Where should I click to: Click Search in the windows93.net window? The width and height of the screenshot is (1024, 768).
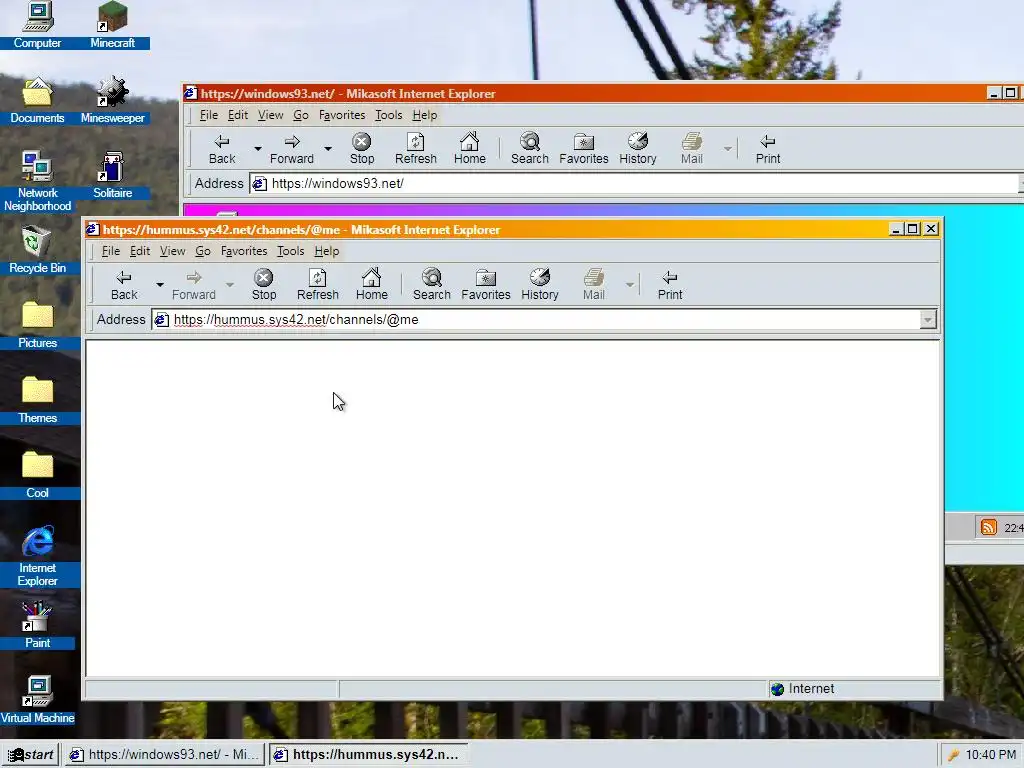coord(530,149)
